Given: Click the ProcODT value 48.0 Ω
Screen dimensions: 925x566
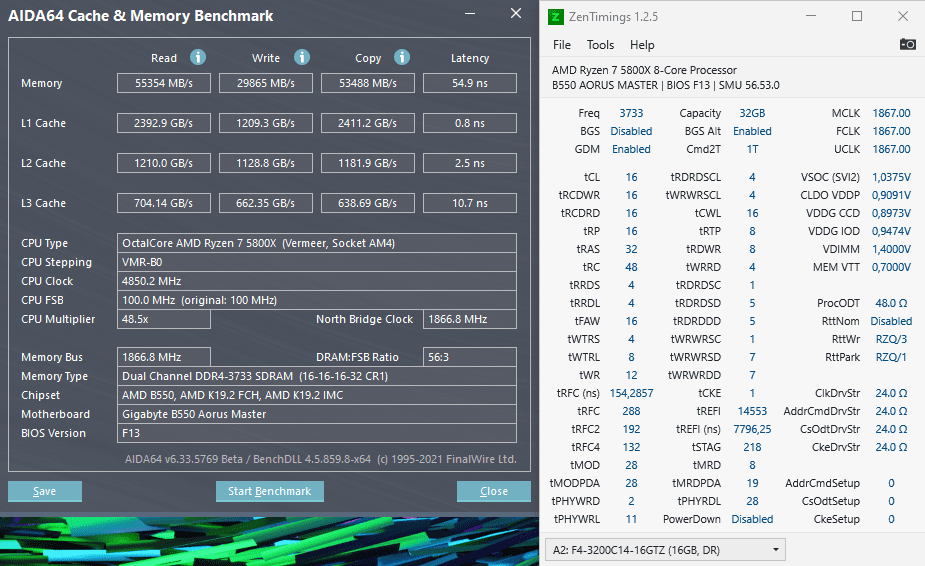Looking at the screenshot, I should coord(891,303).
